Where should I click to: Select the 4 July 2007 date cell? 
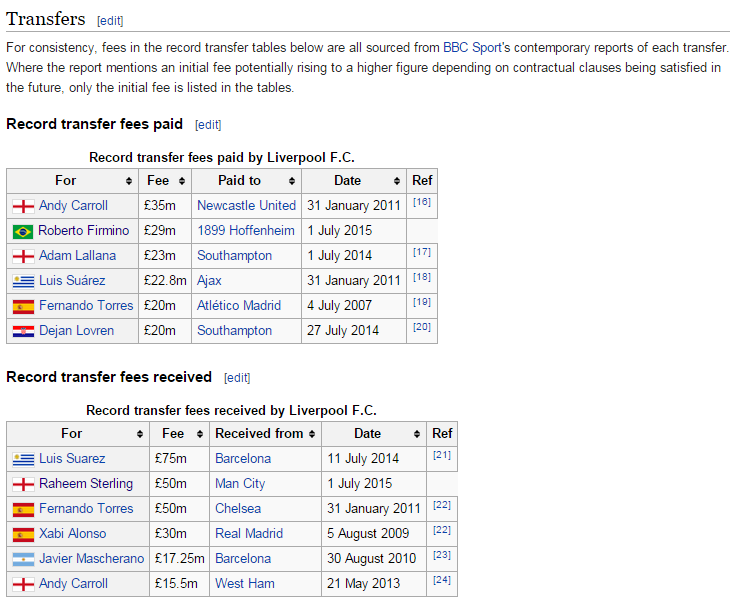(353, 306)
